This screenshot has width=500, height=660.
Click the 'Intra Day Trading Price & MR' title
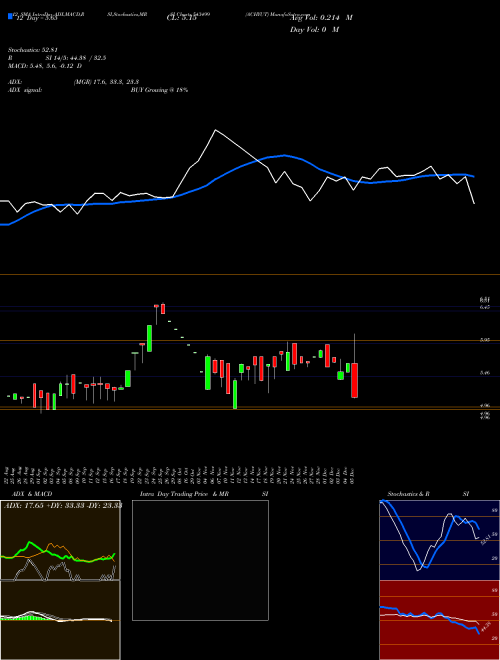pyautogui.click(x=184, y=494)
